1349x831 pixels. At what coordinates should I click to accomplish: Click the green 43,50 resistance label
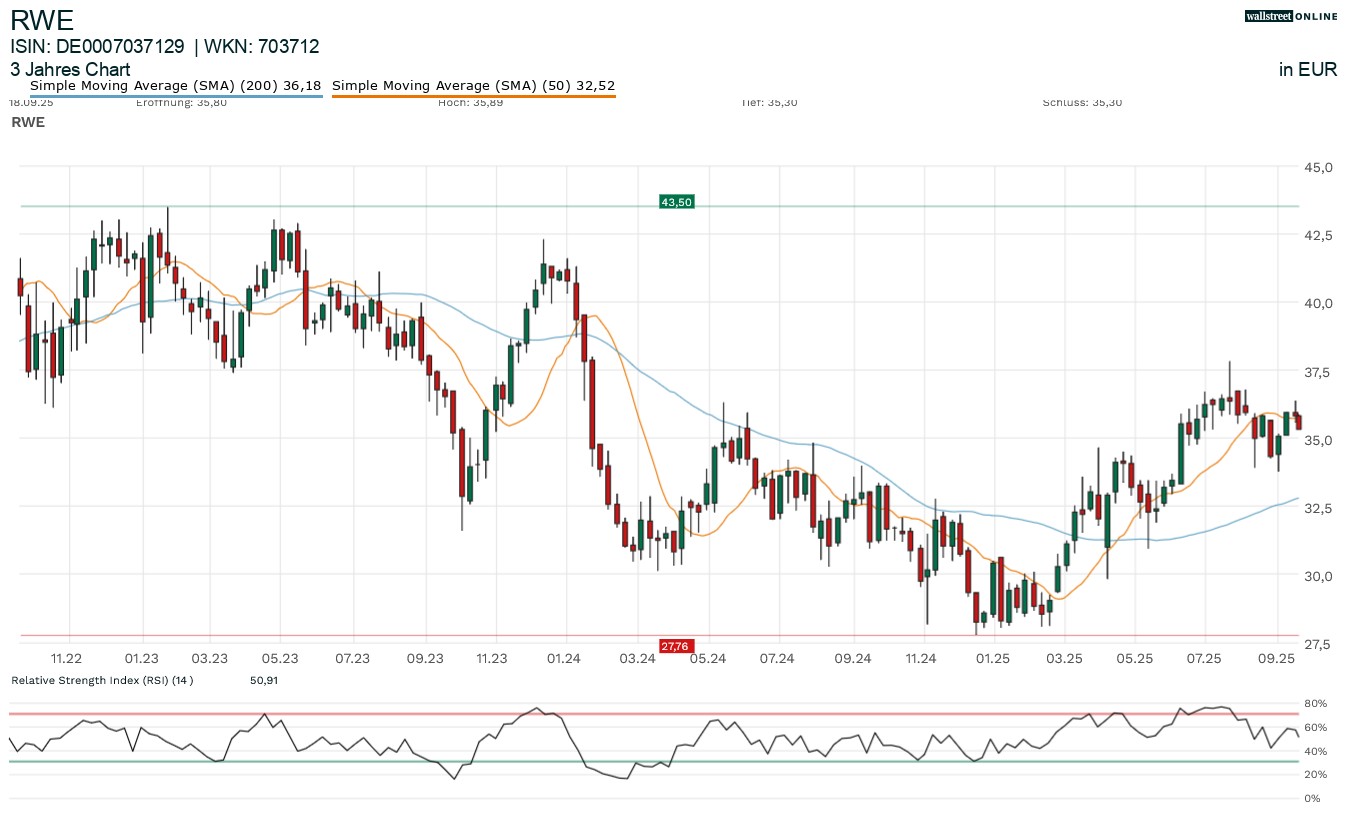click(x=676, y=202)
